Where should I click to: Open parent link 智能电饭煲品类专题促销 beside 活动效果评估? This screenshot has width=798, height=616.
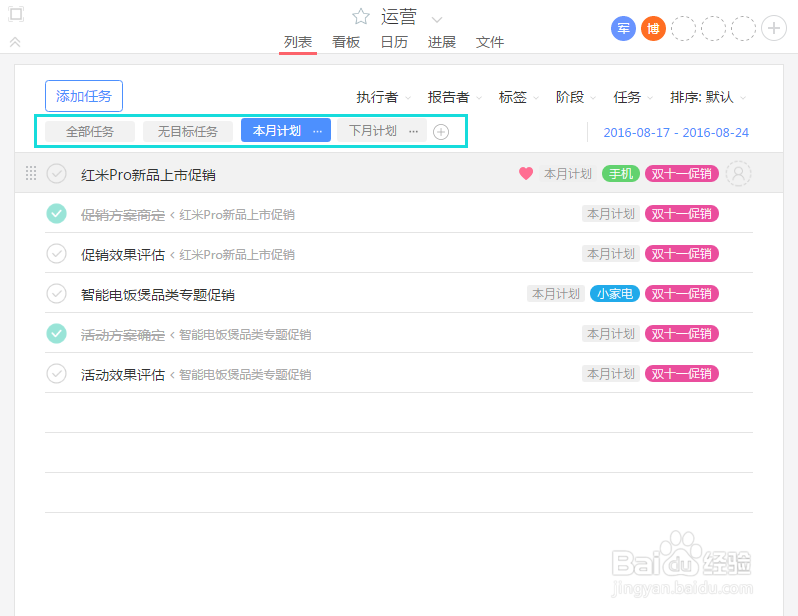[x=245, y=375]
